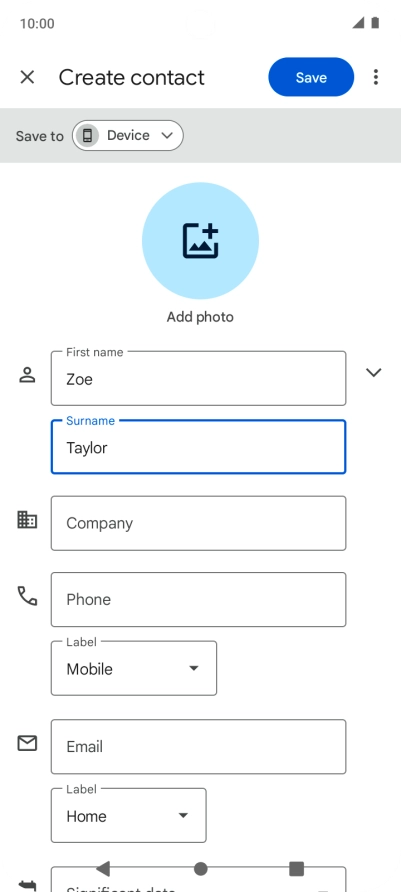This screenshot has height=892, width=401.
Task: Expand additional name fields chevron
Action: tap(373, 373)
